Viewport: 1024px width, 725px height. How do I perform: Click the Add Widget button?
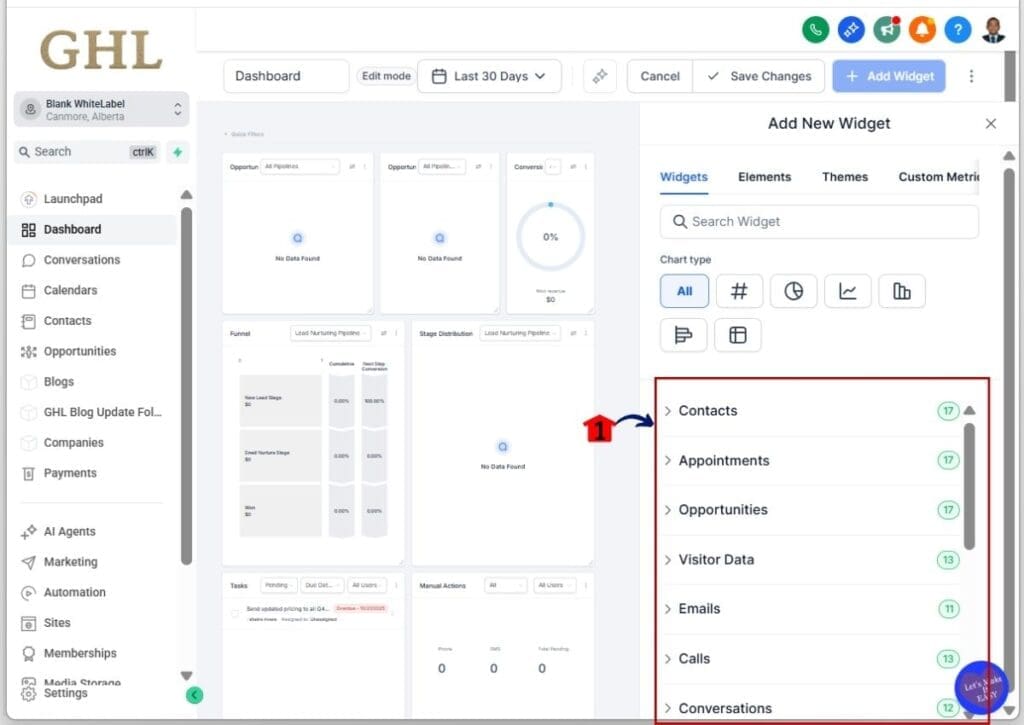coord(888,75)
